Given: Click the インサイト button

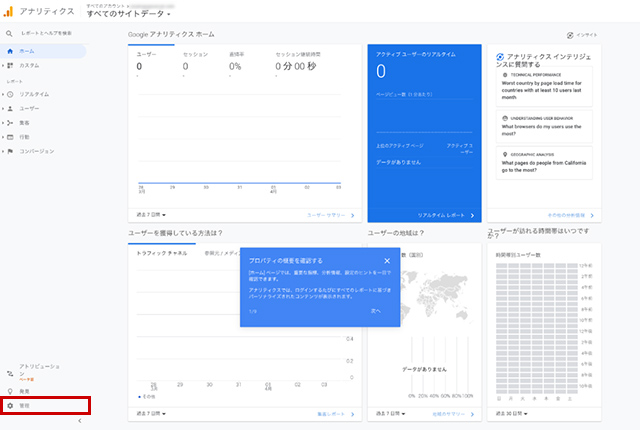Looking at the screenshot, I should point(582,35).
